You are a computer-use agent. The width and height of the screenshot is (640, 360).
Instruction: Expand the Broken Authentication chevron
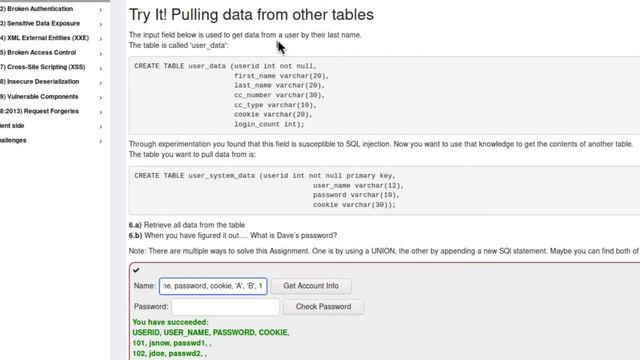pyautogui.click(x=100, y=9)
